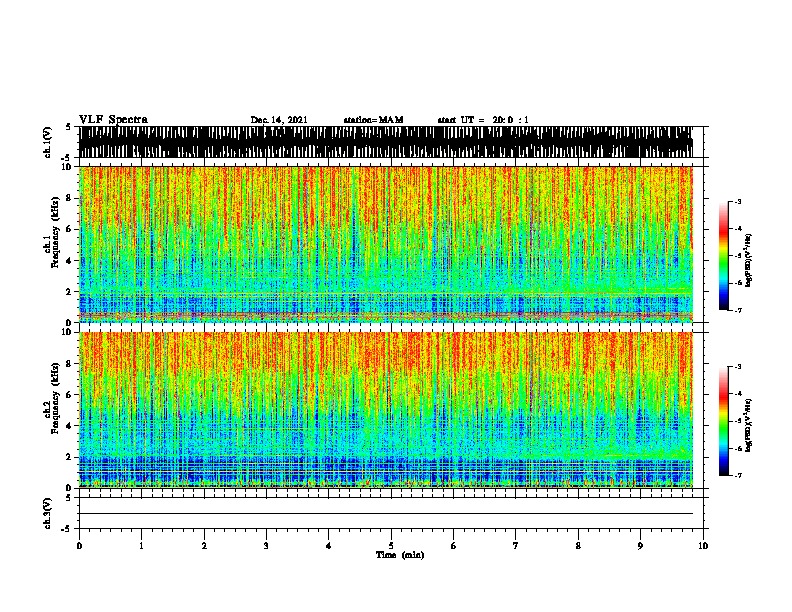Click the ch.1 'Frequency (kHz)' axis label
Screen dimensions: 792x612
coord(55,233)
